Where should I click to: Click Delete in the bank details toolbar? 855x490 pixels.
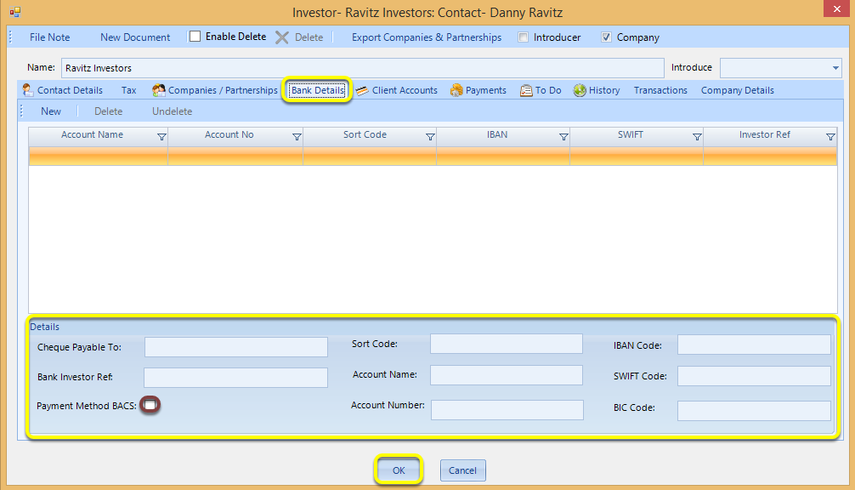coord(108,111)
